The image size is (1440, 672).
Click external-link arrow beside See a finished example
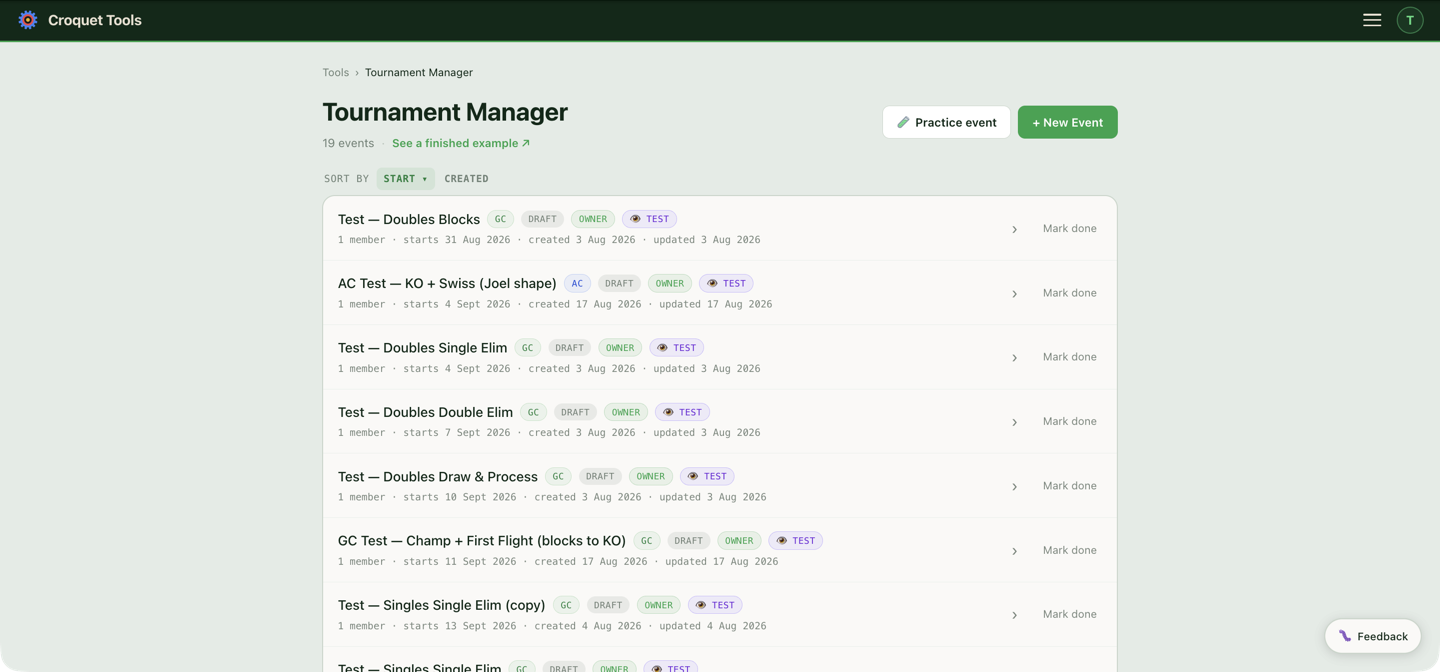[526, 143]
